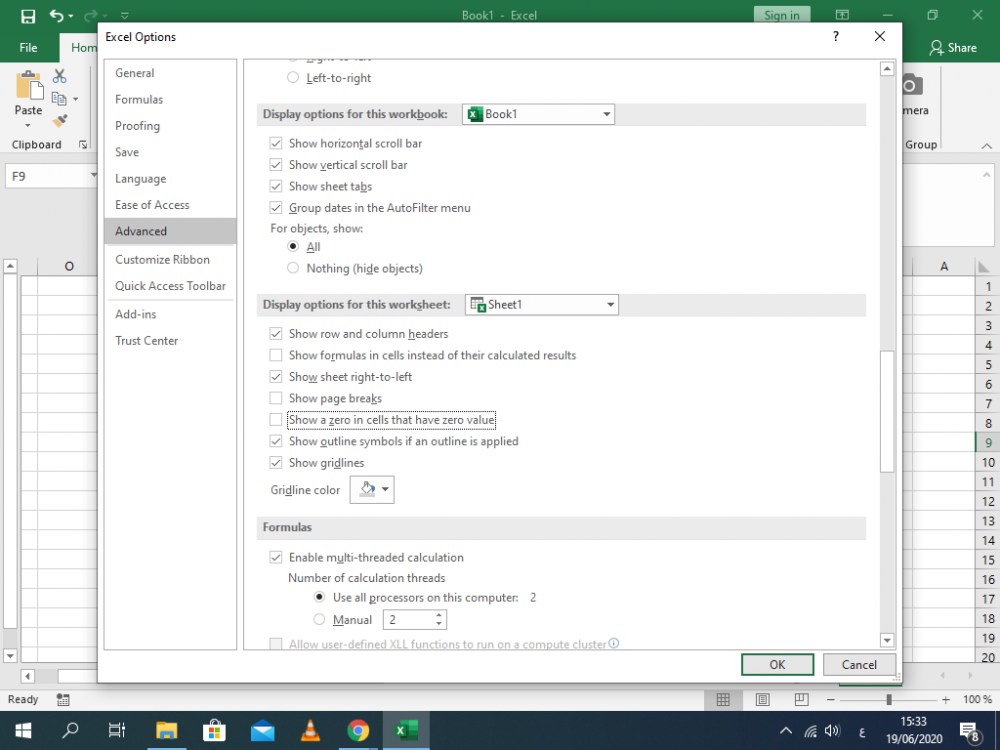The width and height of the screenshot is (1000, 750).
Task: Open File Explorer from taskbar
Action: click(166, 730)
